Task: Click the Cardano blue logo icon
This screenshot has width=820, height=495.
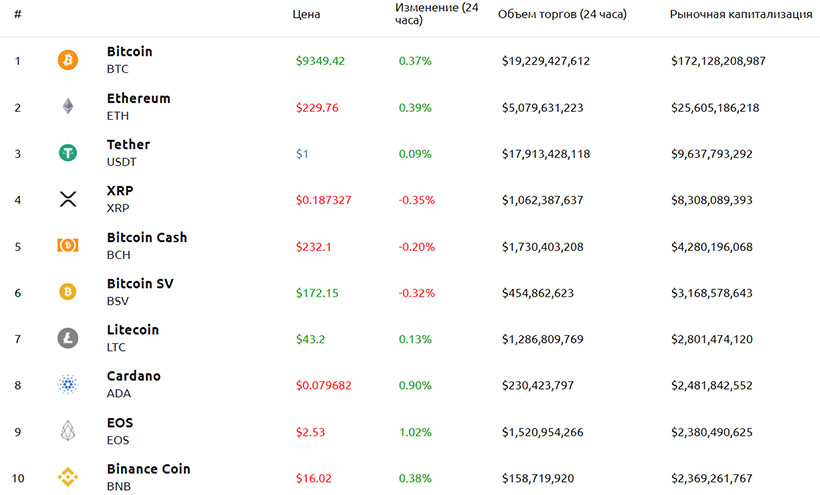Action: [x=68, y=384]
